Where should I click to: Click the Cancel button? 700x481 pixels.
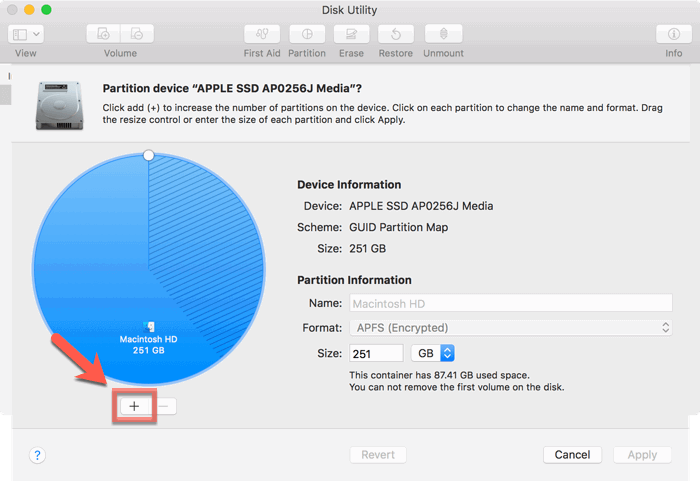point(572,455)
